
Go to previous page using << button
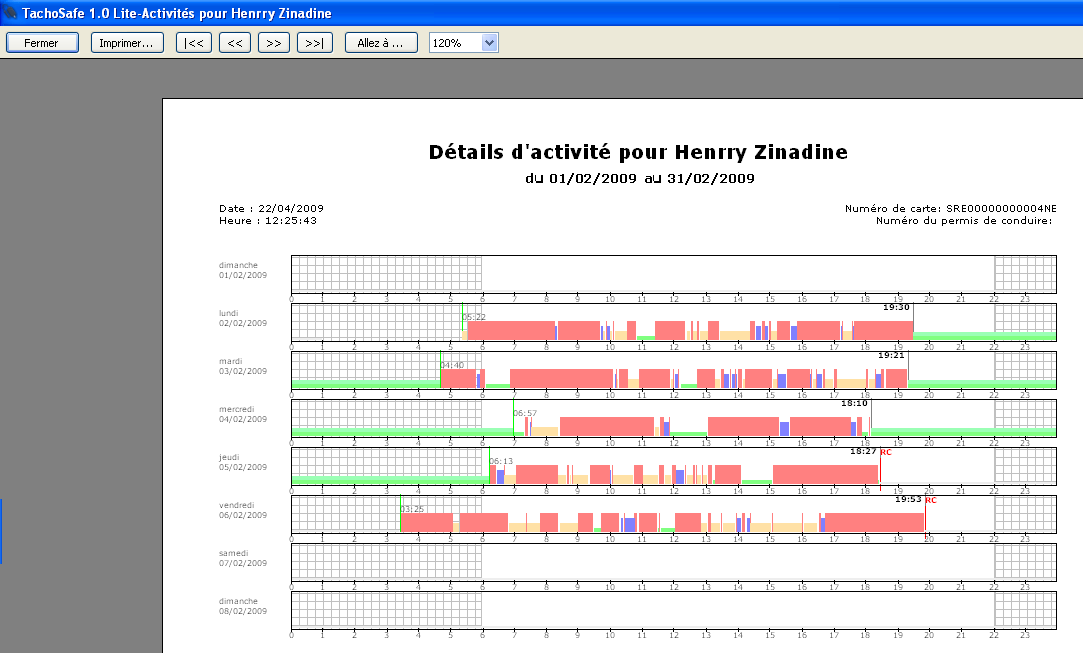[x=235, y=43]
